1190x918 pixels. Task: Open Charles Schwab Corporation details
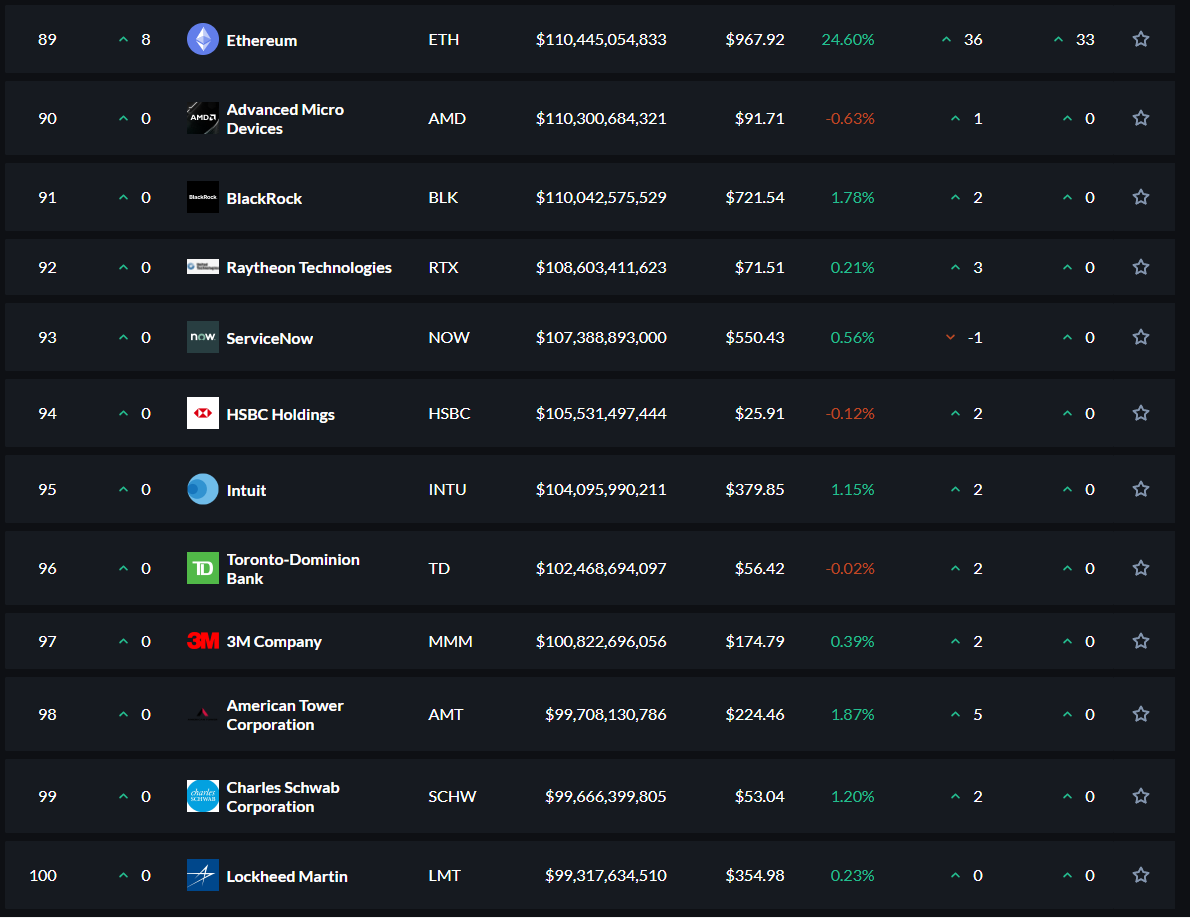(x=283, y=797)
